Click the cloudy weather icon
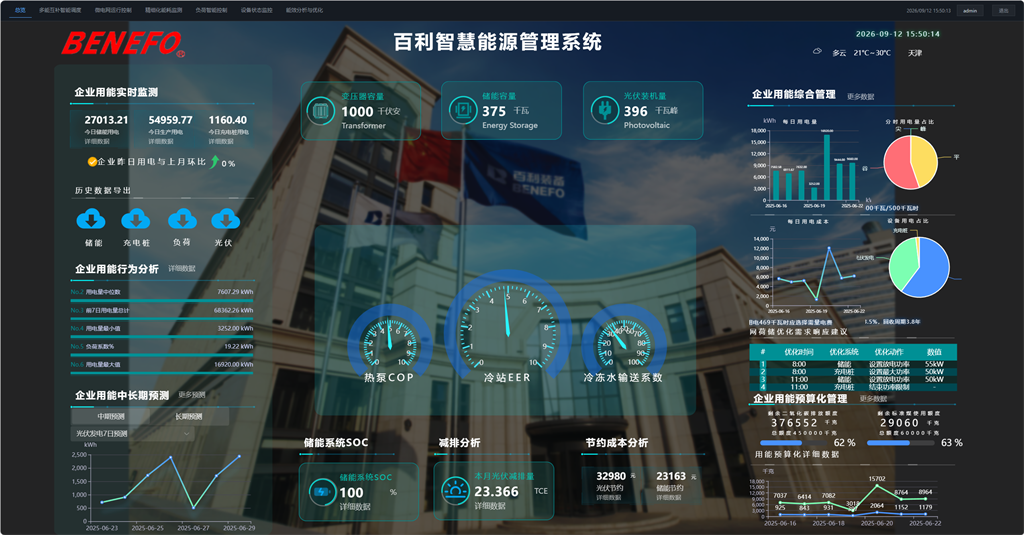This screenshot has height=535, width=1024. point(817,51)
